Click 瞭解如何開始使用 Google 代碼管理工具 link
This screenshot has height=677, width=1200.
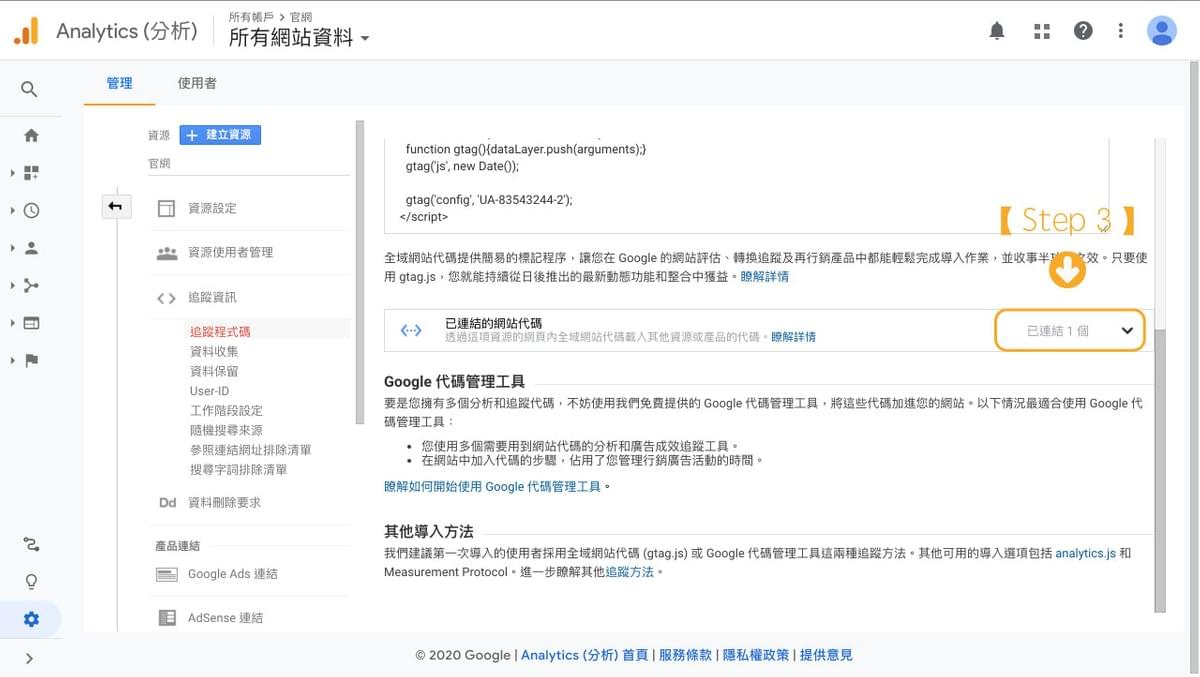click(493, 487)
